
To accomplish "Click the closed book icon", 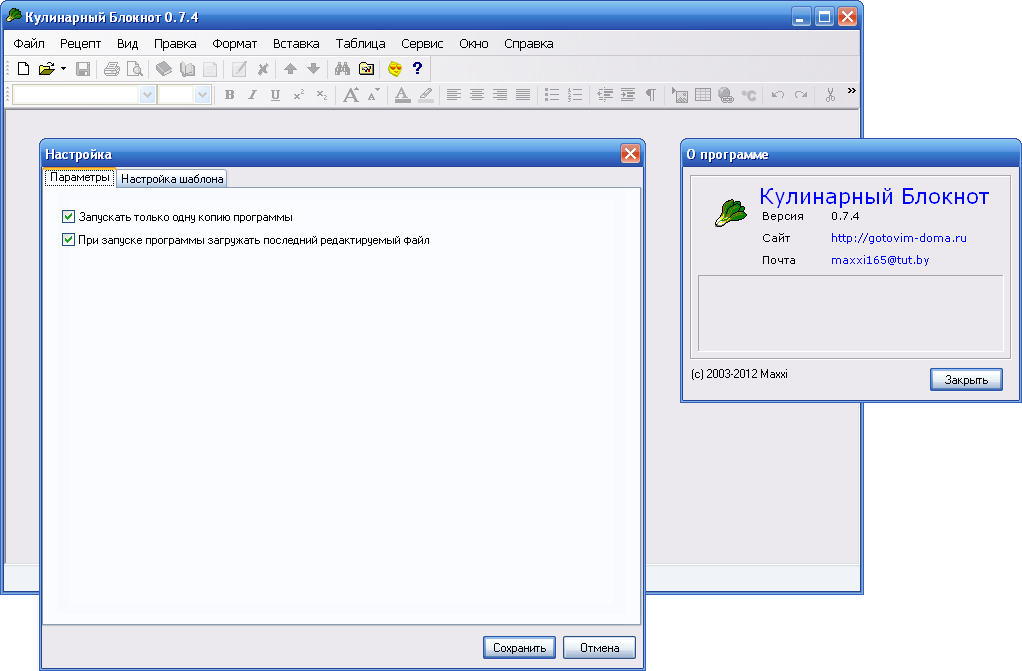I will tap(164, 68).
